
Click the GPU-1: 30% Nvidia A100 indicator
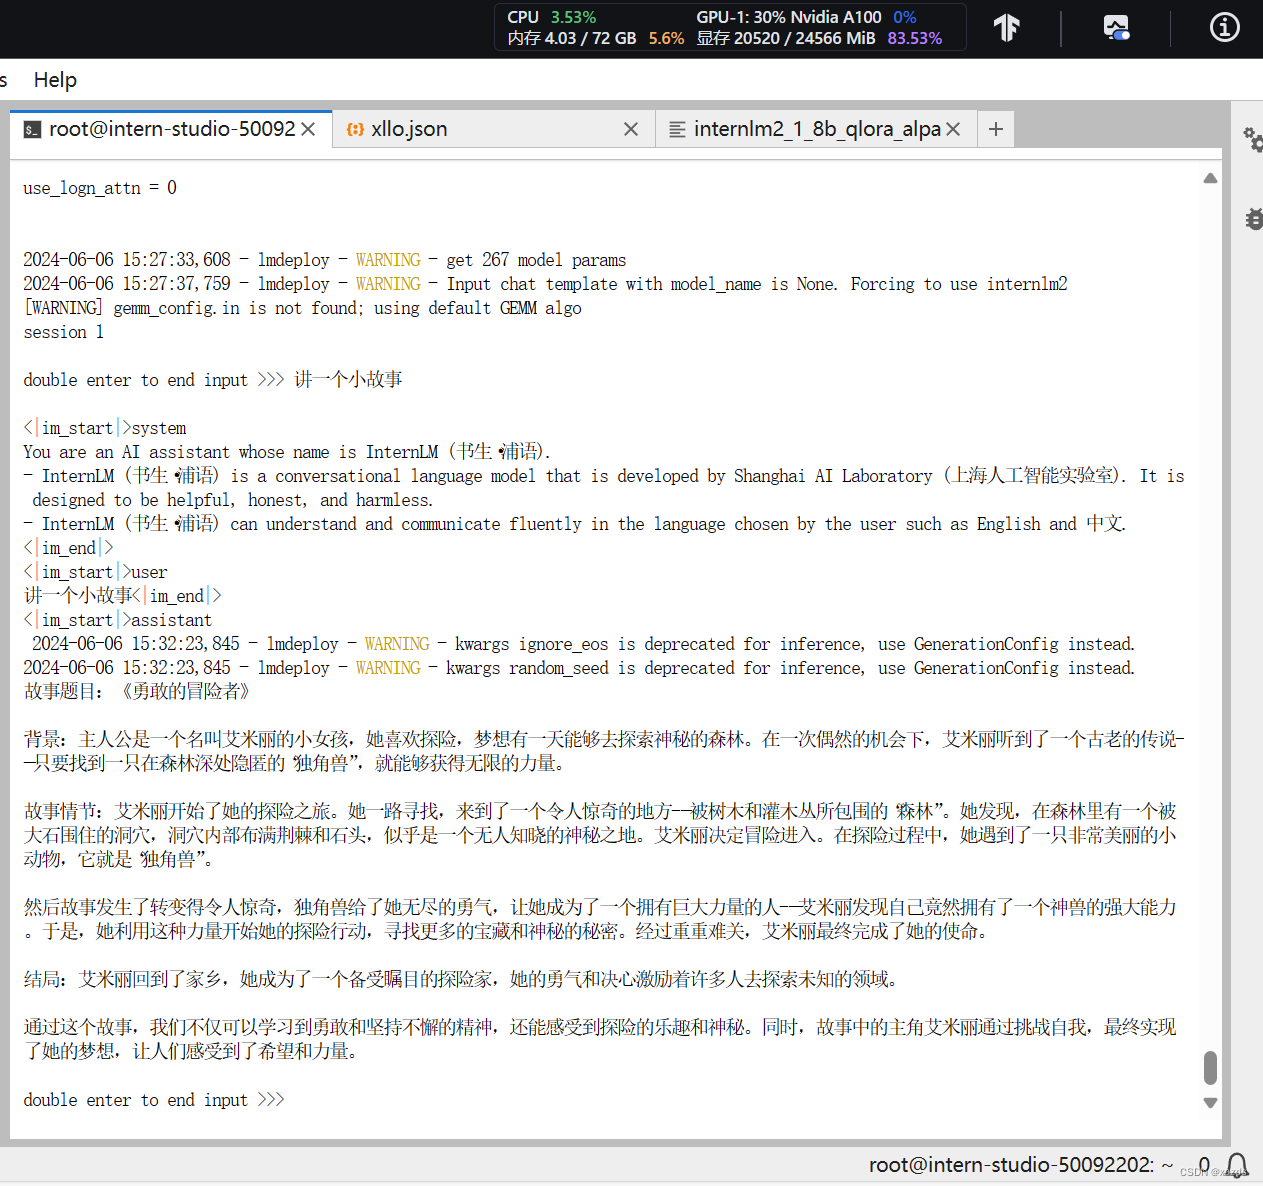[x=789, y=17]
